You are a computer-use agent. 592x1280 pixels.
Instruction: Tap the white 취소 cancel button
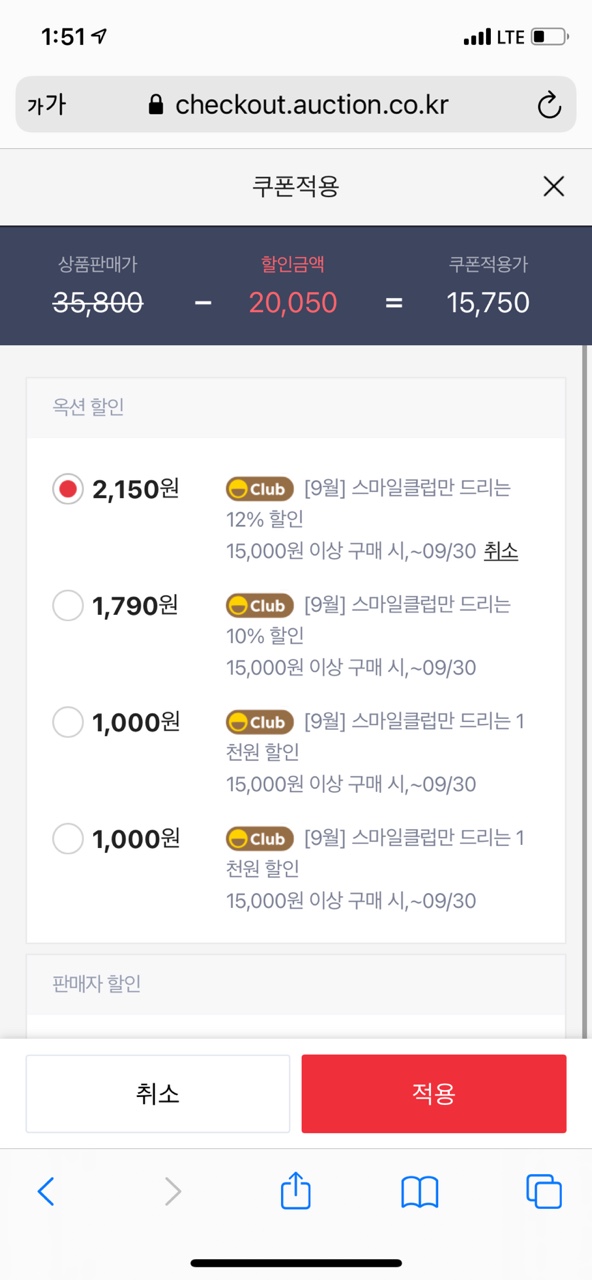(x=158, y=1094)
